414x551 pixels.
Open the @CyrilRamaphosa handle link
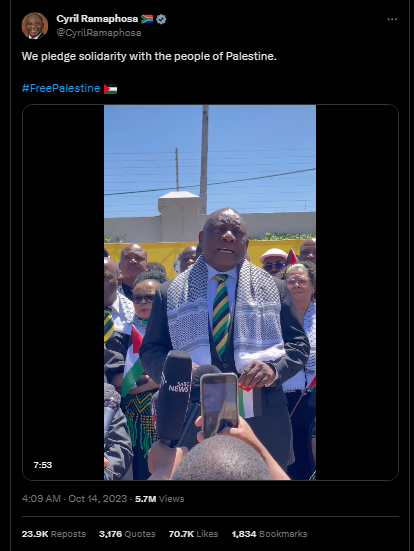pos(99,33)
